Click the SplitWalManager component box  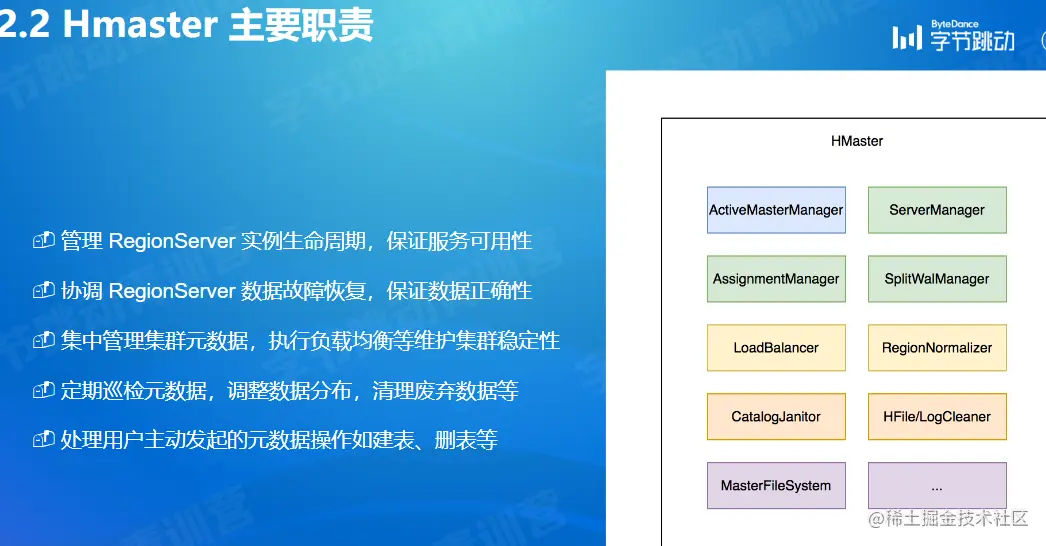coord(937,279)
